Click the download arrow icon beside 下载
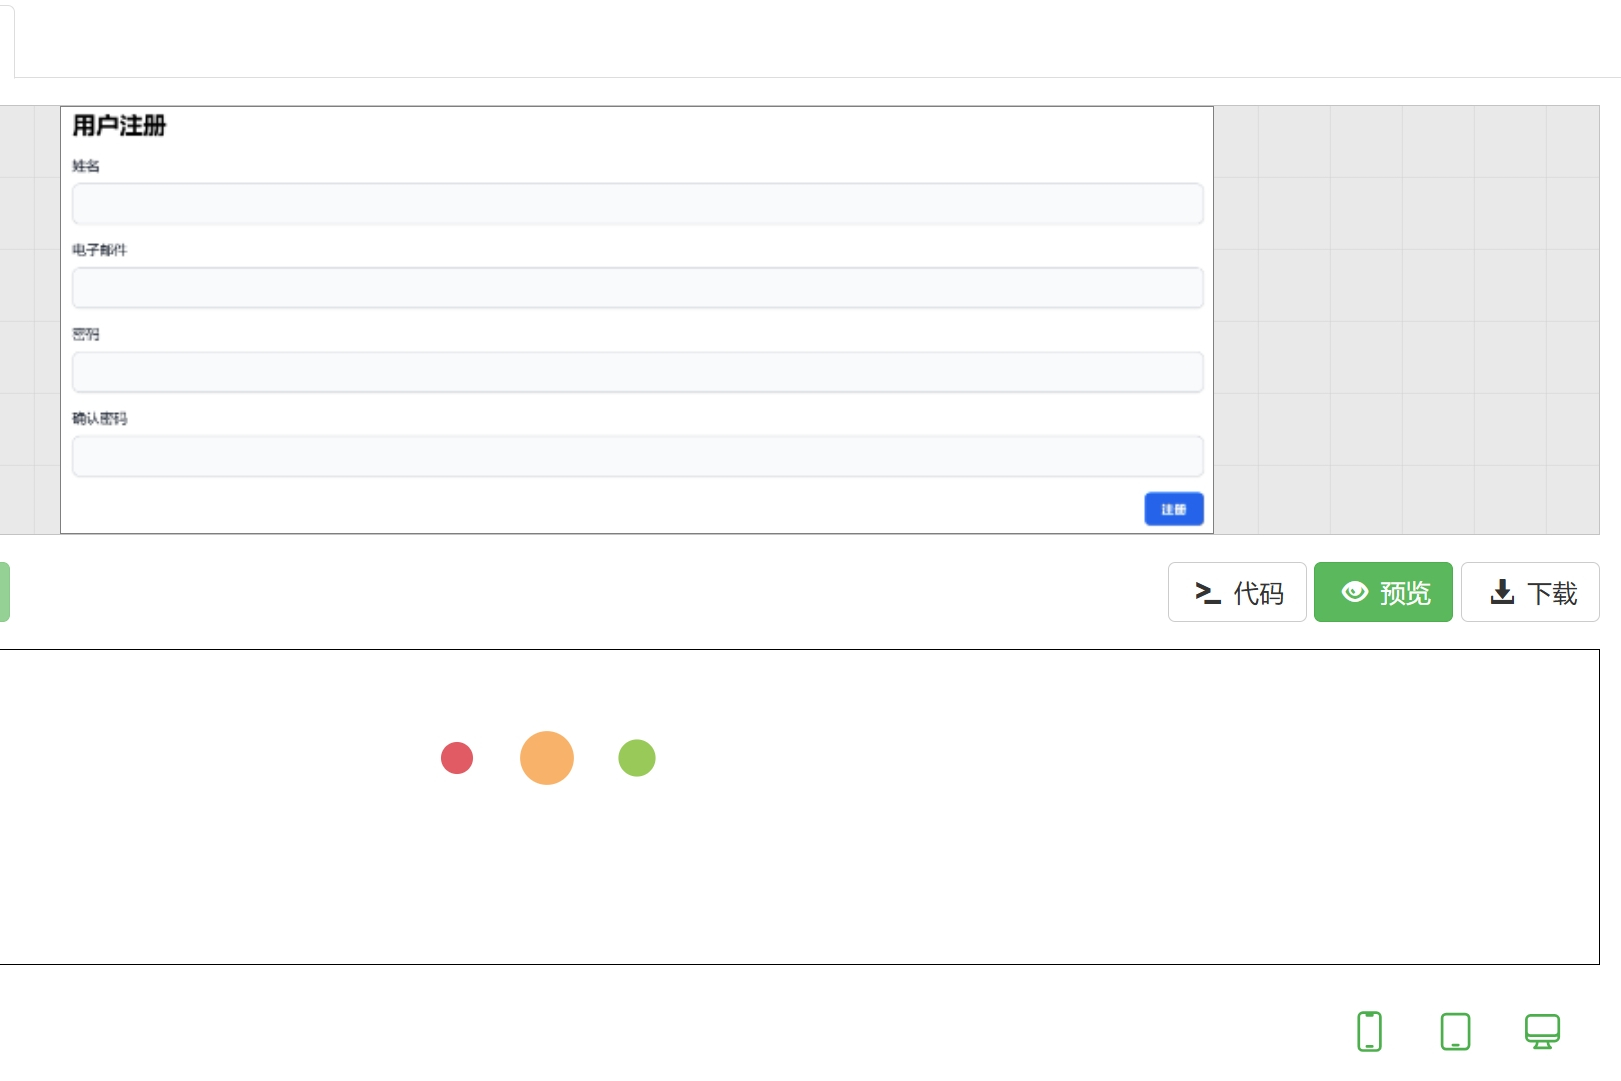Viewport: 1621px width, 1081px height. tap(1502, 592)
